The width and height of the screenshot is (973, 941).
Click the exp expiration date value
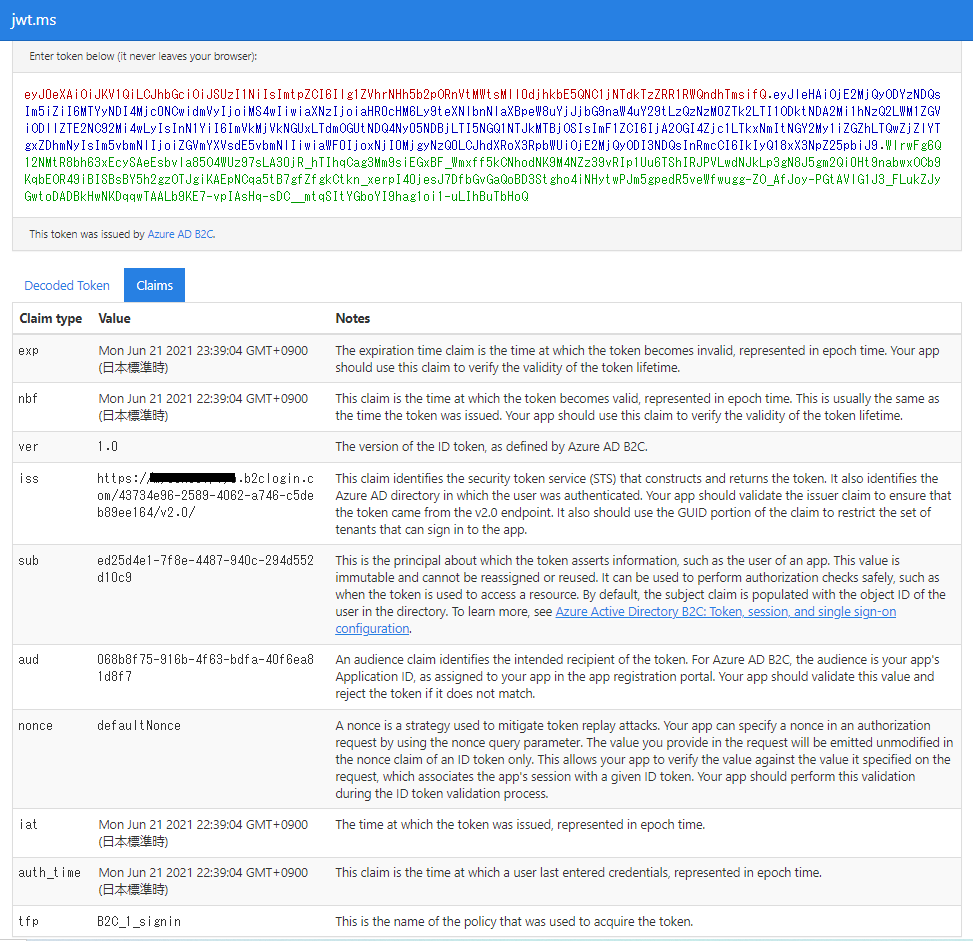tap(204, 359)
